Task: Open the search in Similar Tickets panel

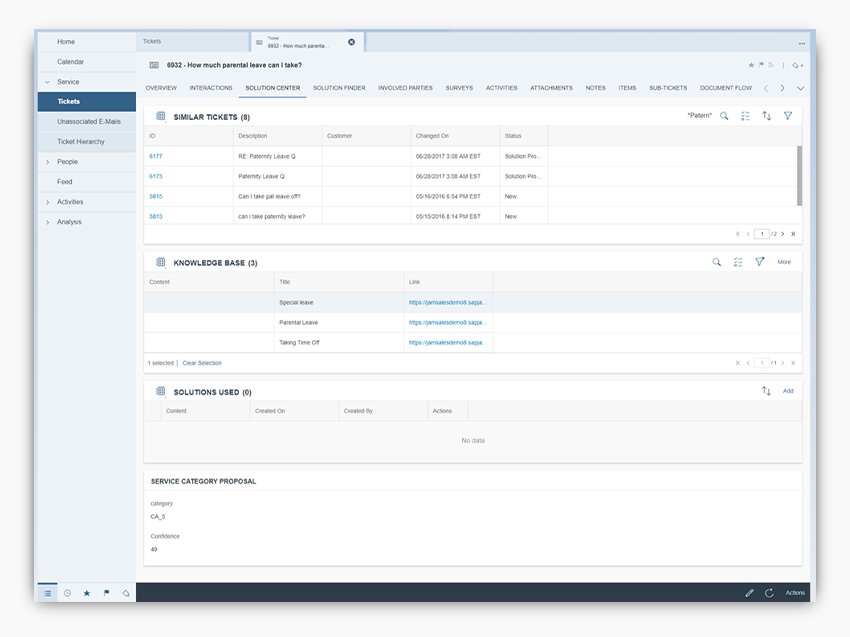Action: [724, 115]
